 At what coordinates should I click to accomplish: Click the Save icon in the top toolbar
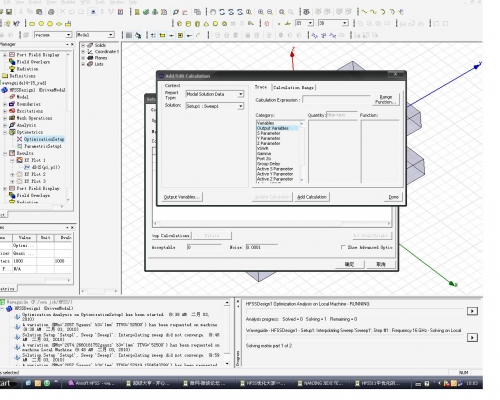click(9, 12)
